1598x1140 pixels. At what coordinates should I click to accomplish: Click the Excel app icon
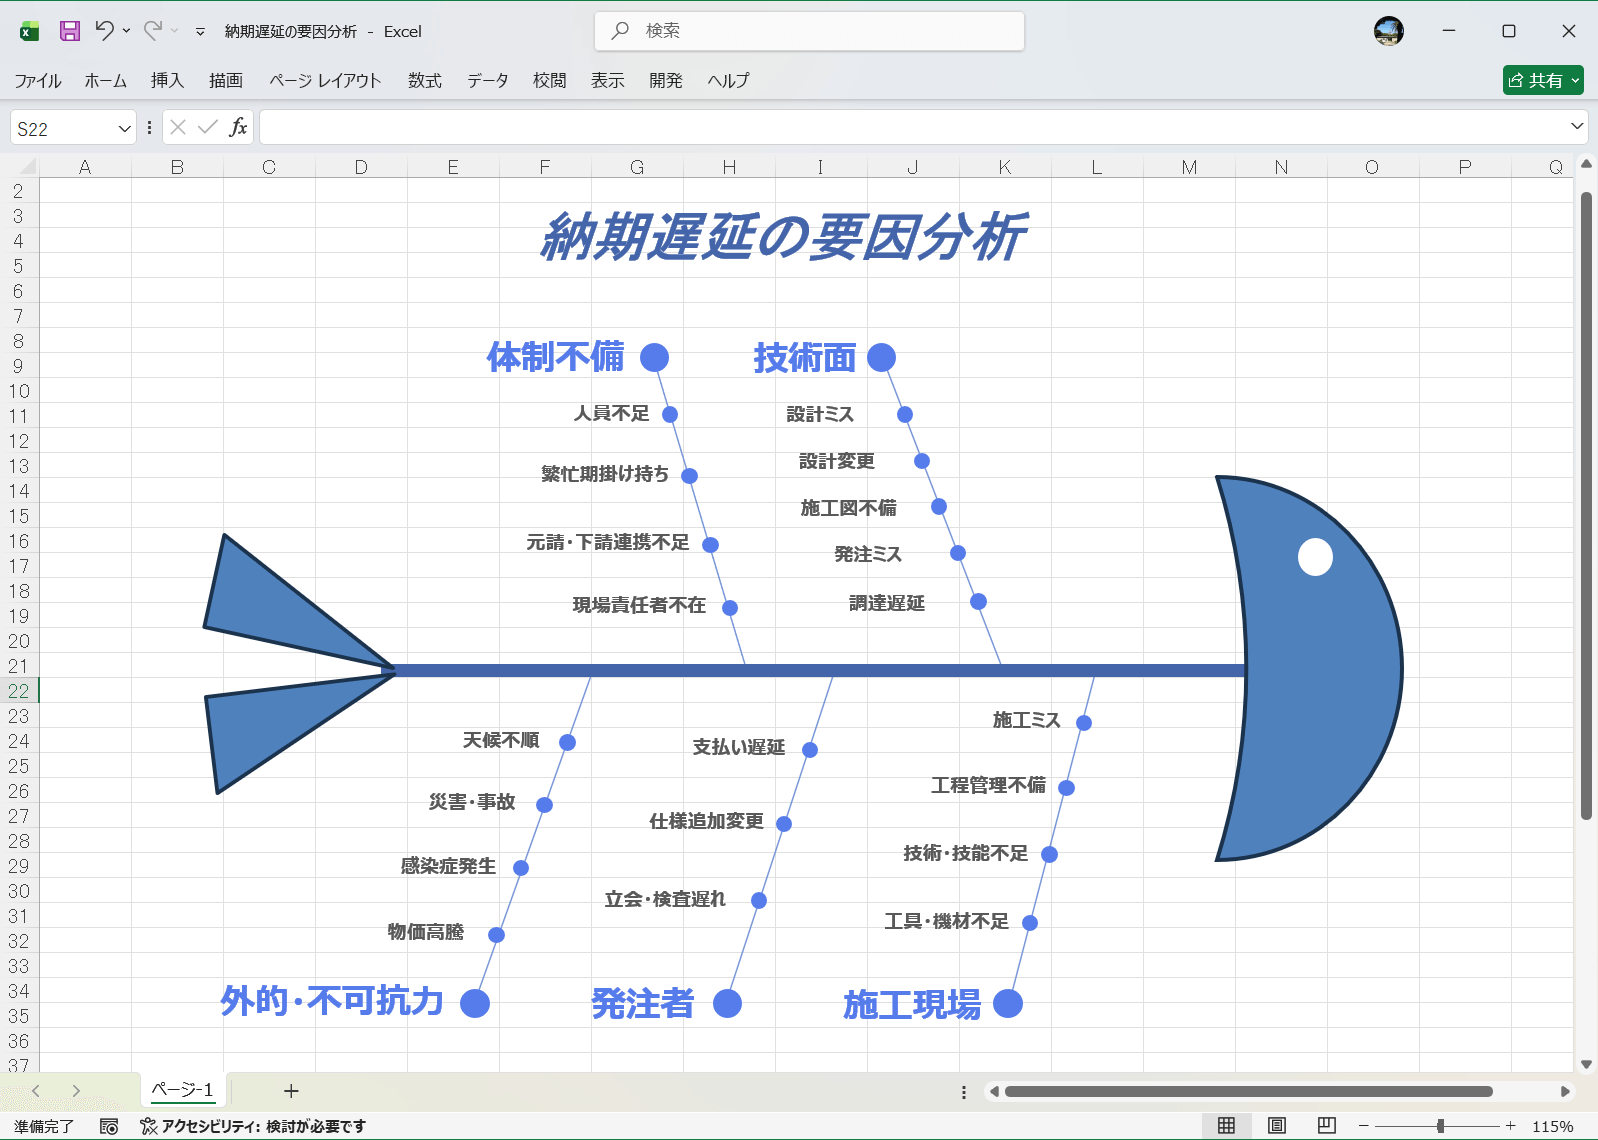coord(29,31)
